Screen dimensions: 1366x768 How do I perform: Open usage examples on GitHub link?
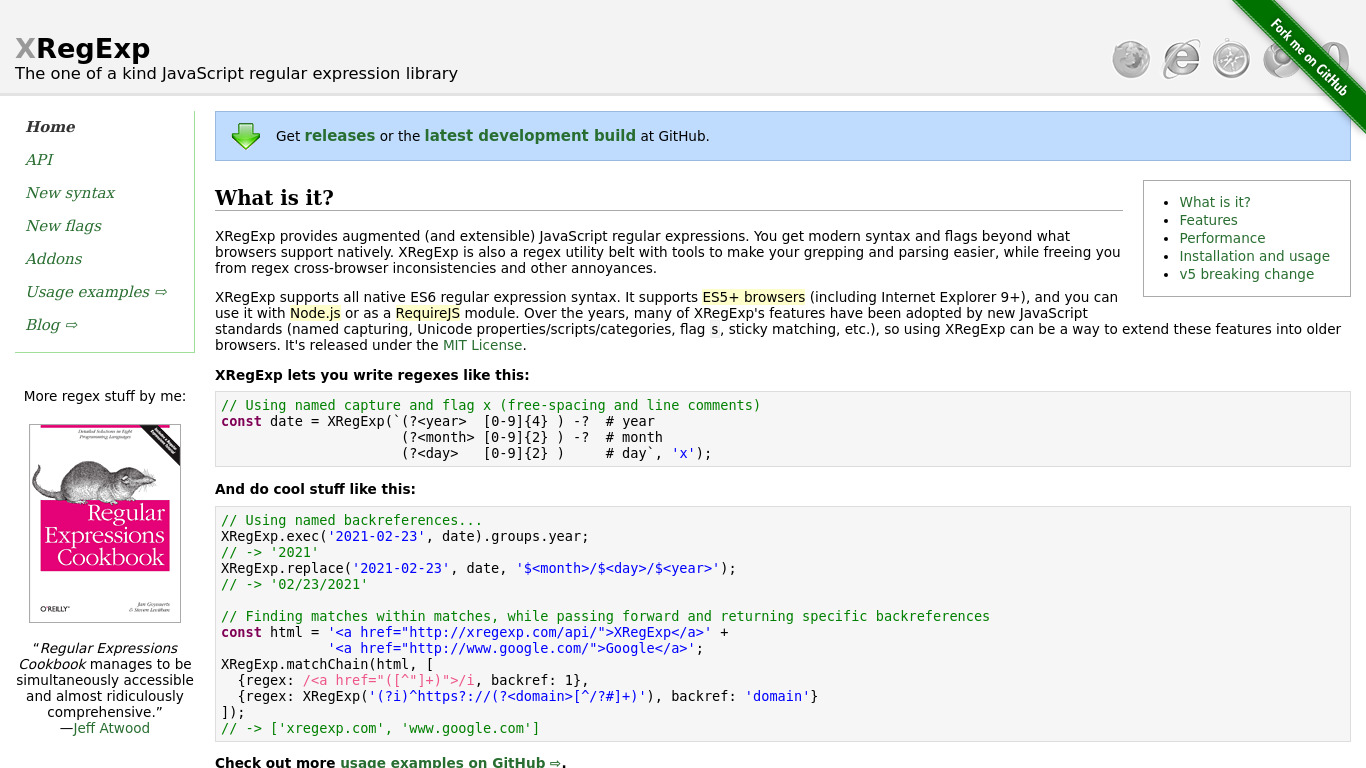[x=451, y=763]
